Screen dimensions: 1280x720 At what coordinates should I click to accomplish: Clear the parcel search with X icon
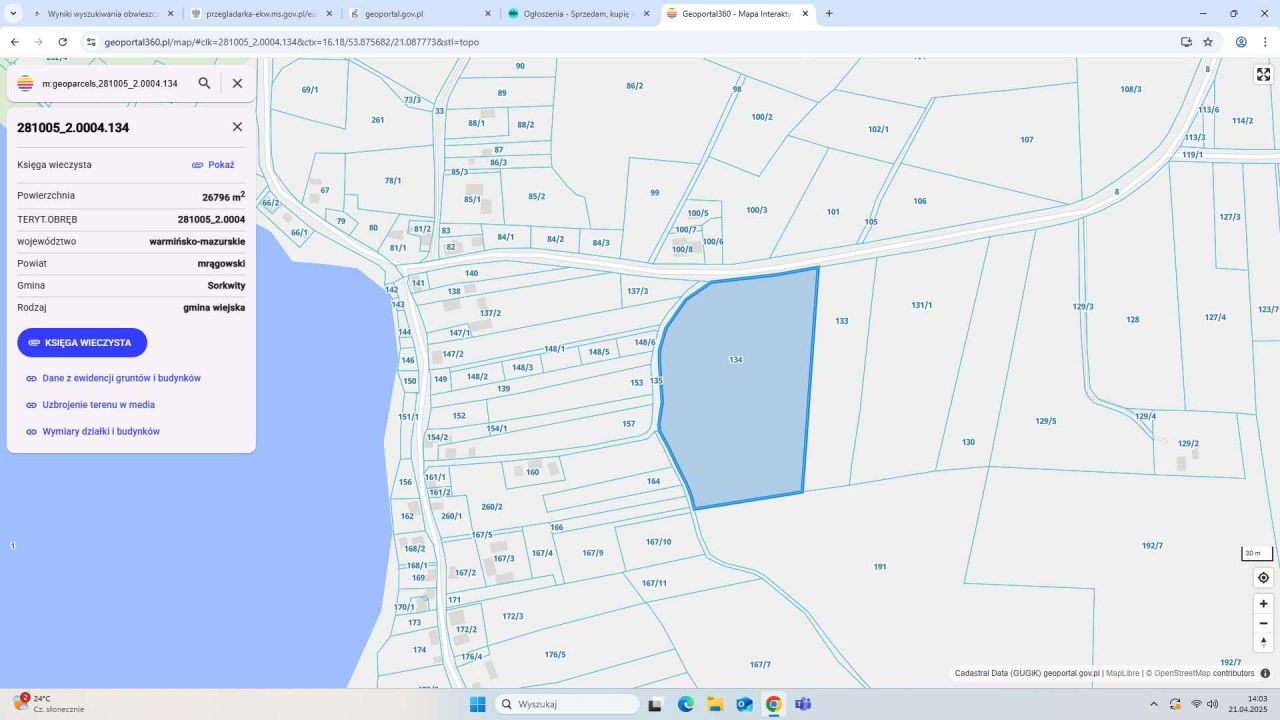click(237, 83)
